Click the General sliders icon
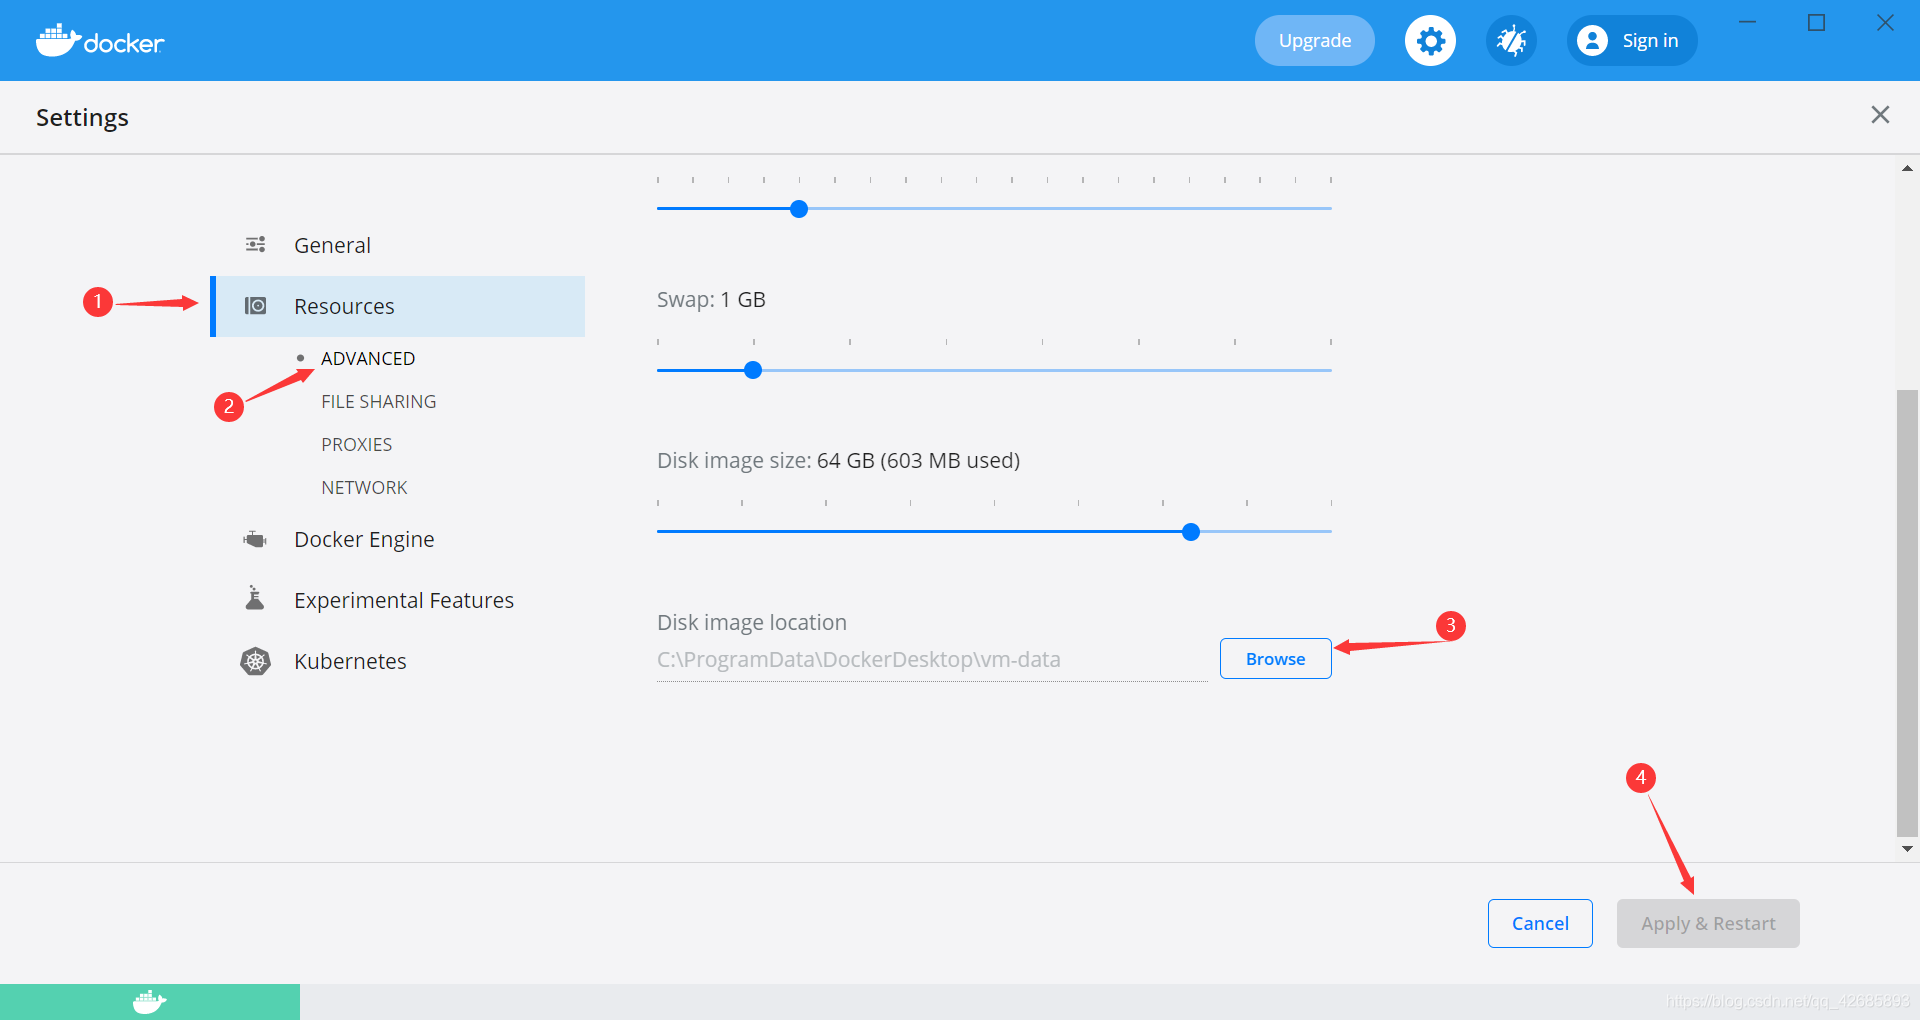This screenshot has height=1020, width=1920. 256,244
